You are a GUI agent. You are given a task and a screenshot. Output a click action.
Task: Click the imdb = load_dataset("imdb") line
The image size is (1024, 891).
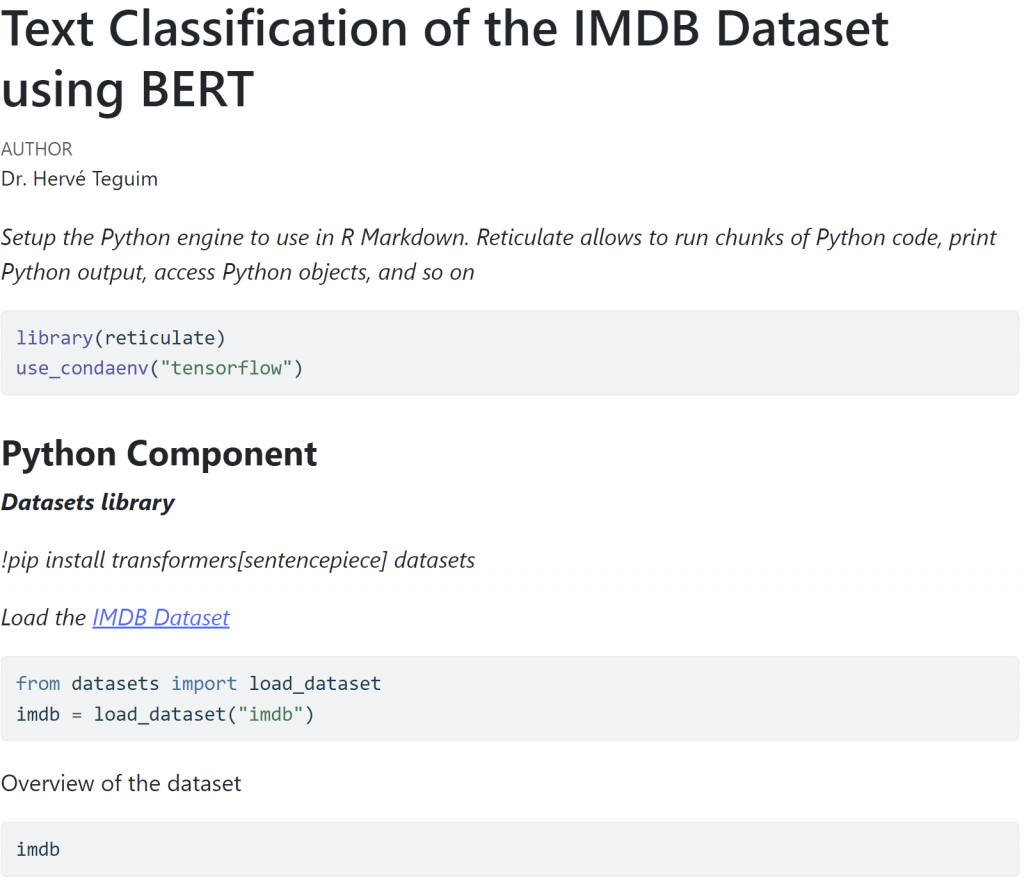click(165, 715)
